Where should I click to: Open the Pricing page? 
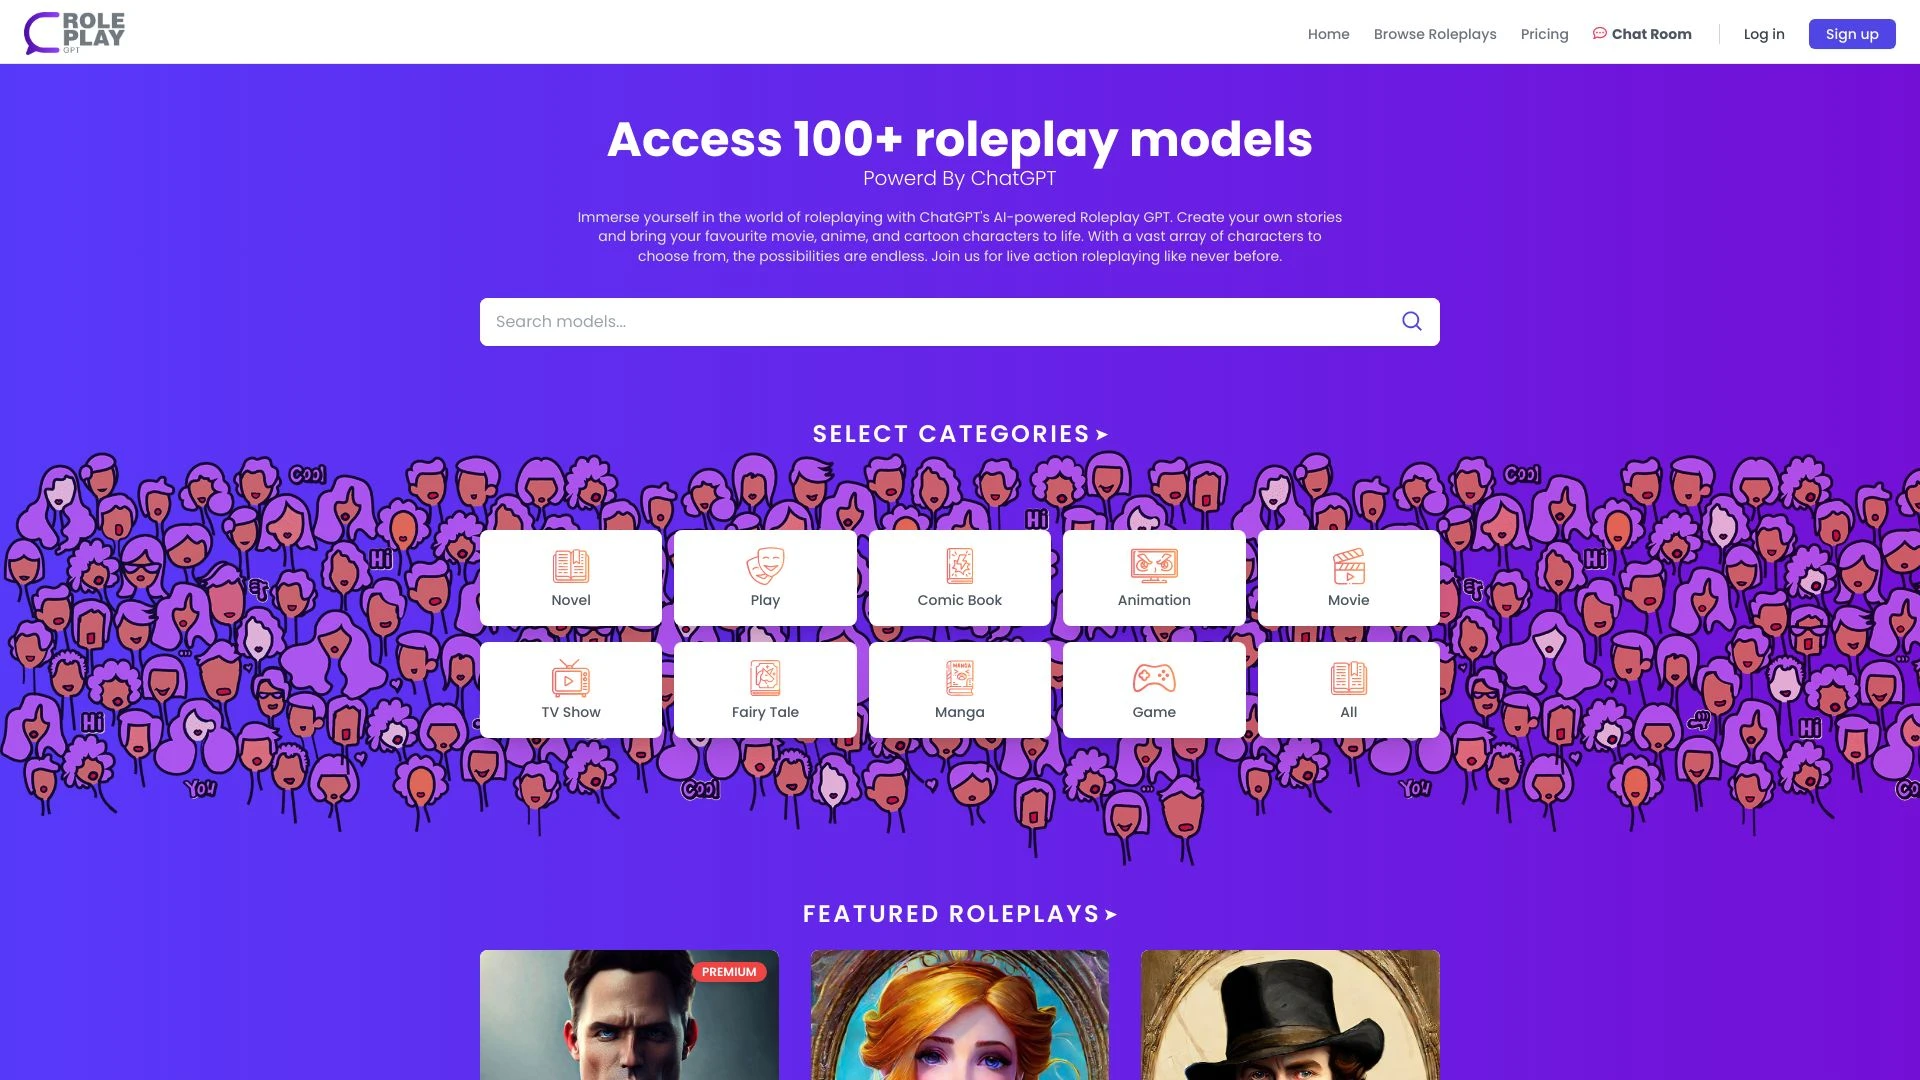[x=1544, y=33]
